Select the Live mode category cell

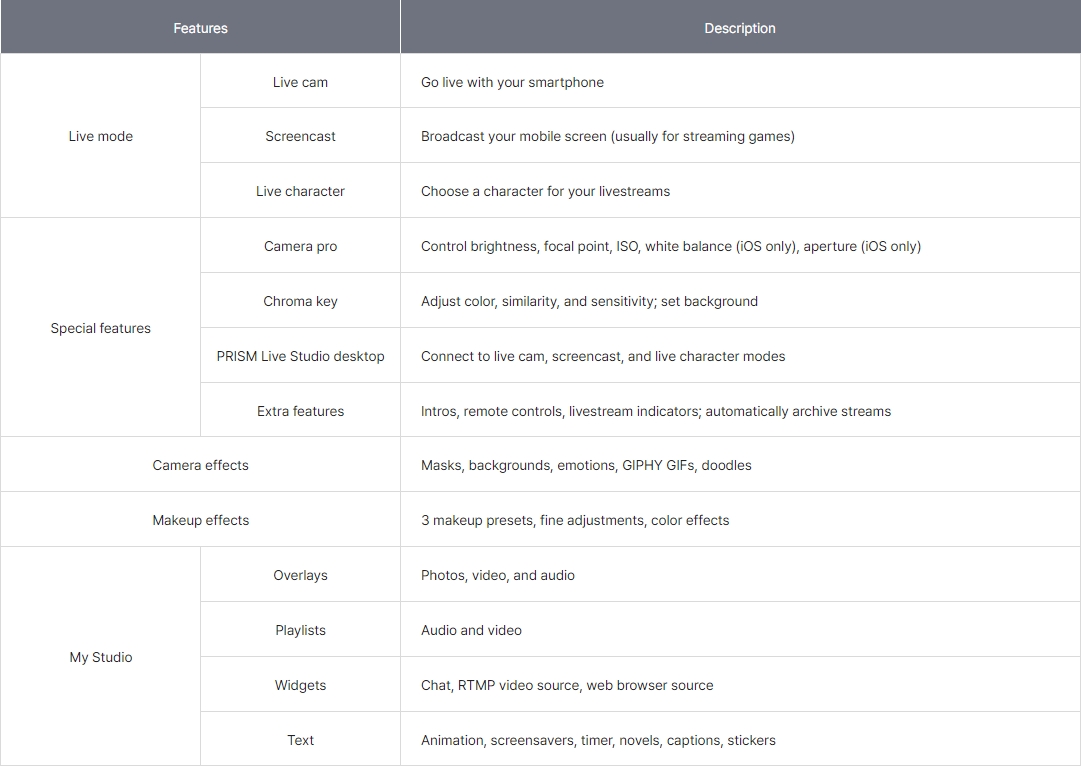pos(100,136)
